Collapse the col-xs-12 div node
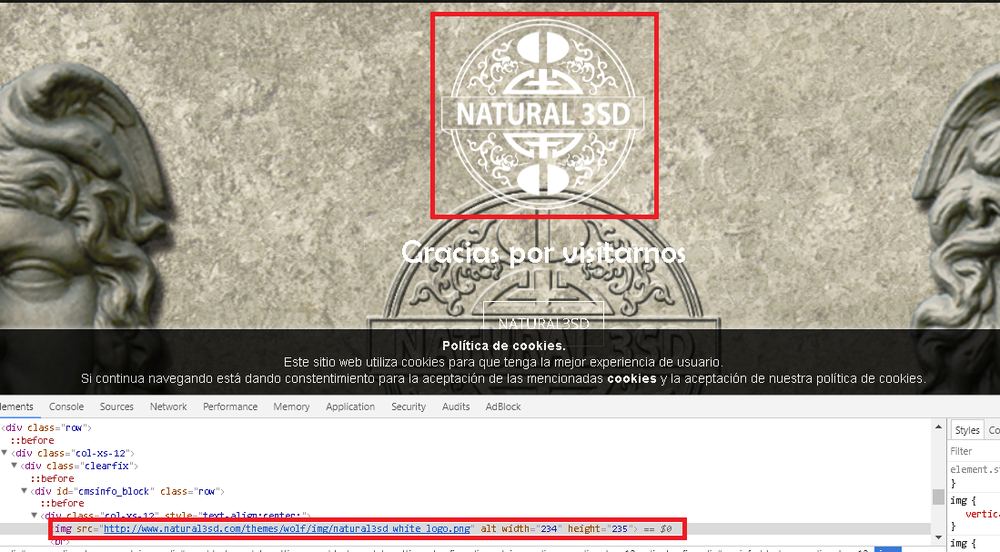 [4, 453]
